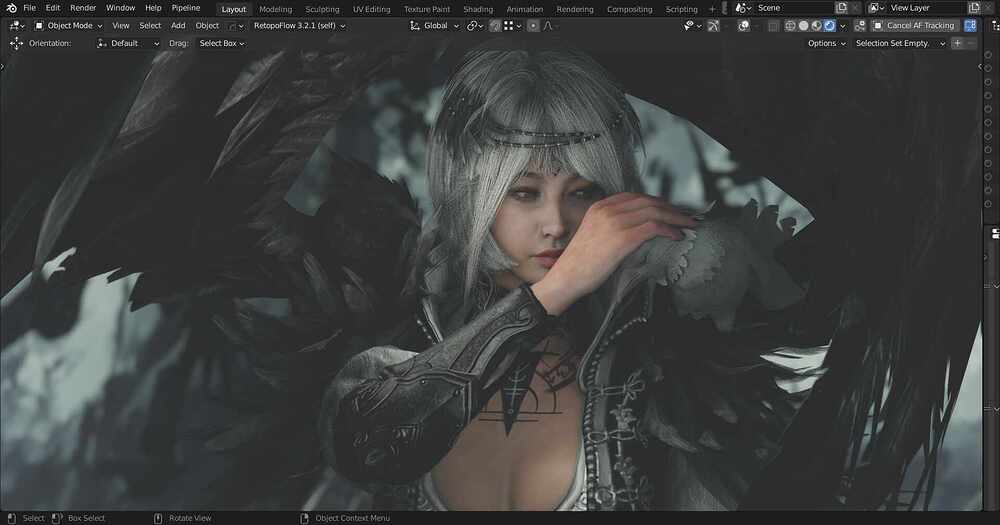The image size is (1000, 525).
Task: Switch to the Modeling workspace tab
Action: (x=276, y=10)
